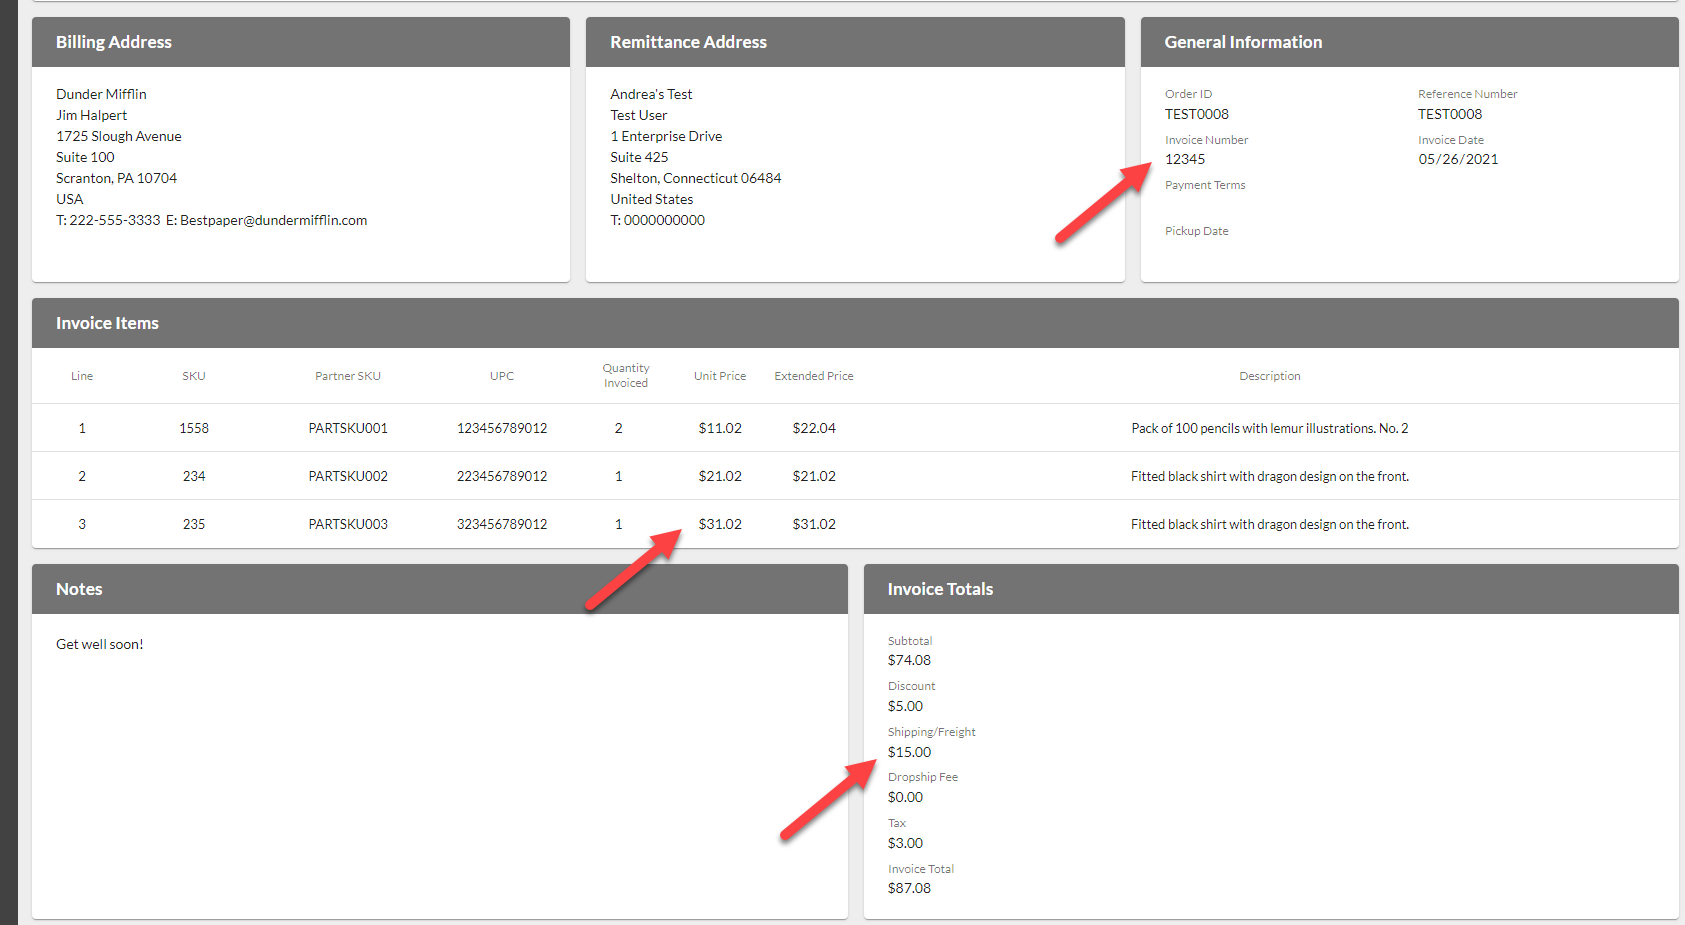The width and height of the screenshot is (1685, 925).
Task: Click the Remittance Address panel header
Action: tap(688, 42)
